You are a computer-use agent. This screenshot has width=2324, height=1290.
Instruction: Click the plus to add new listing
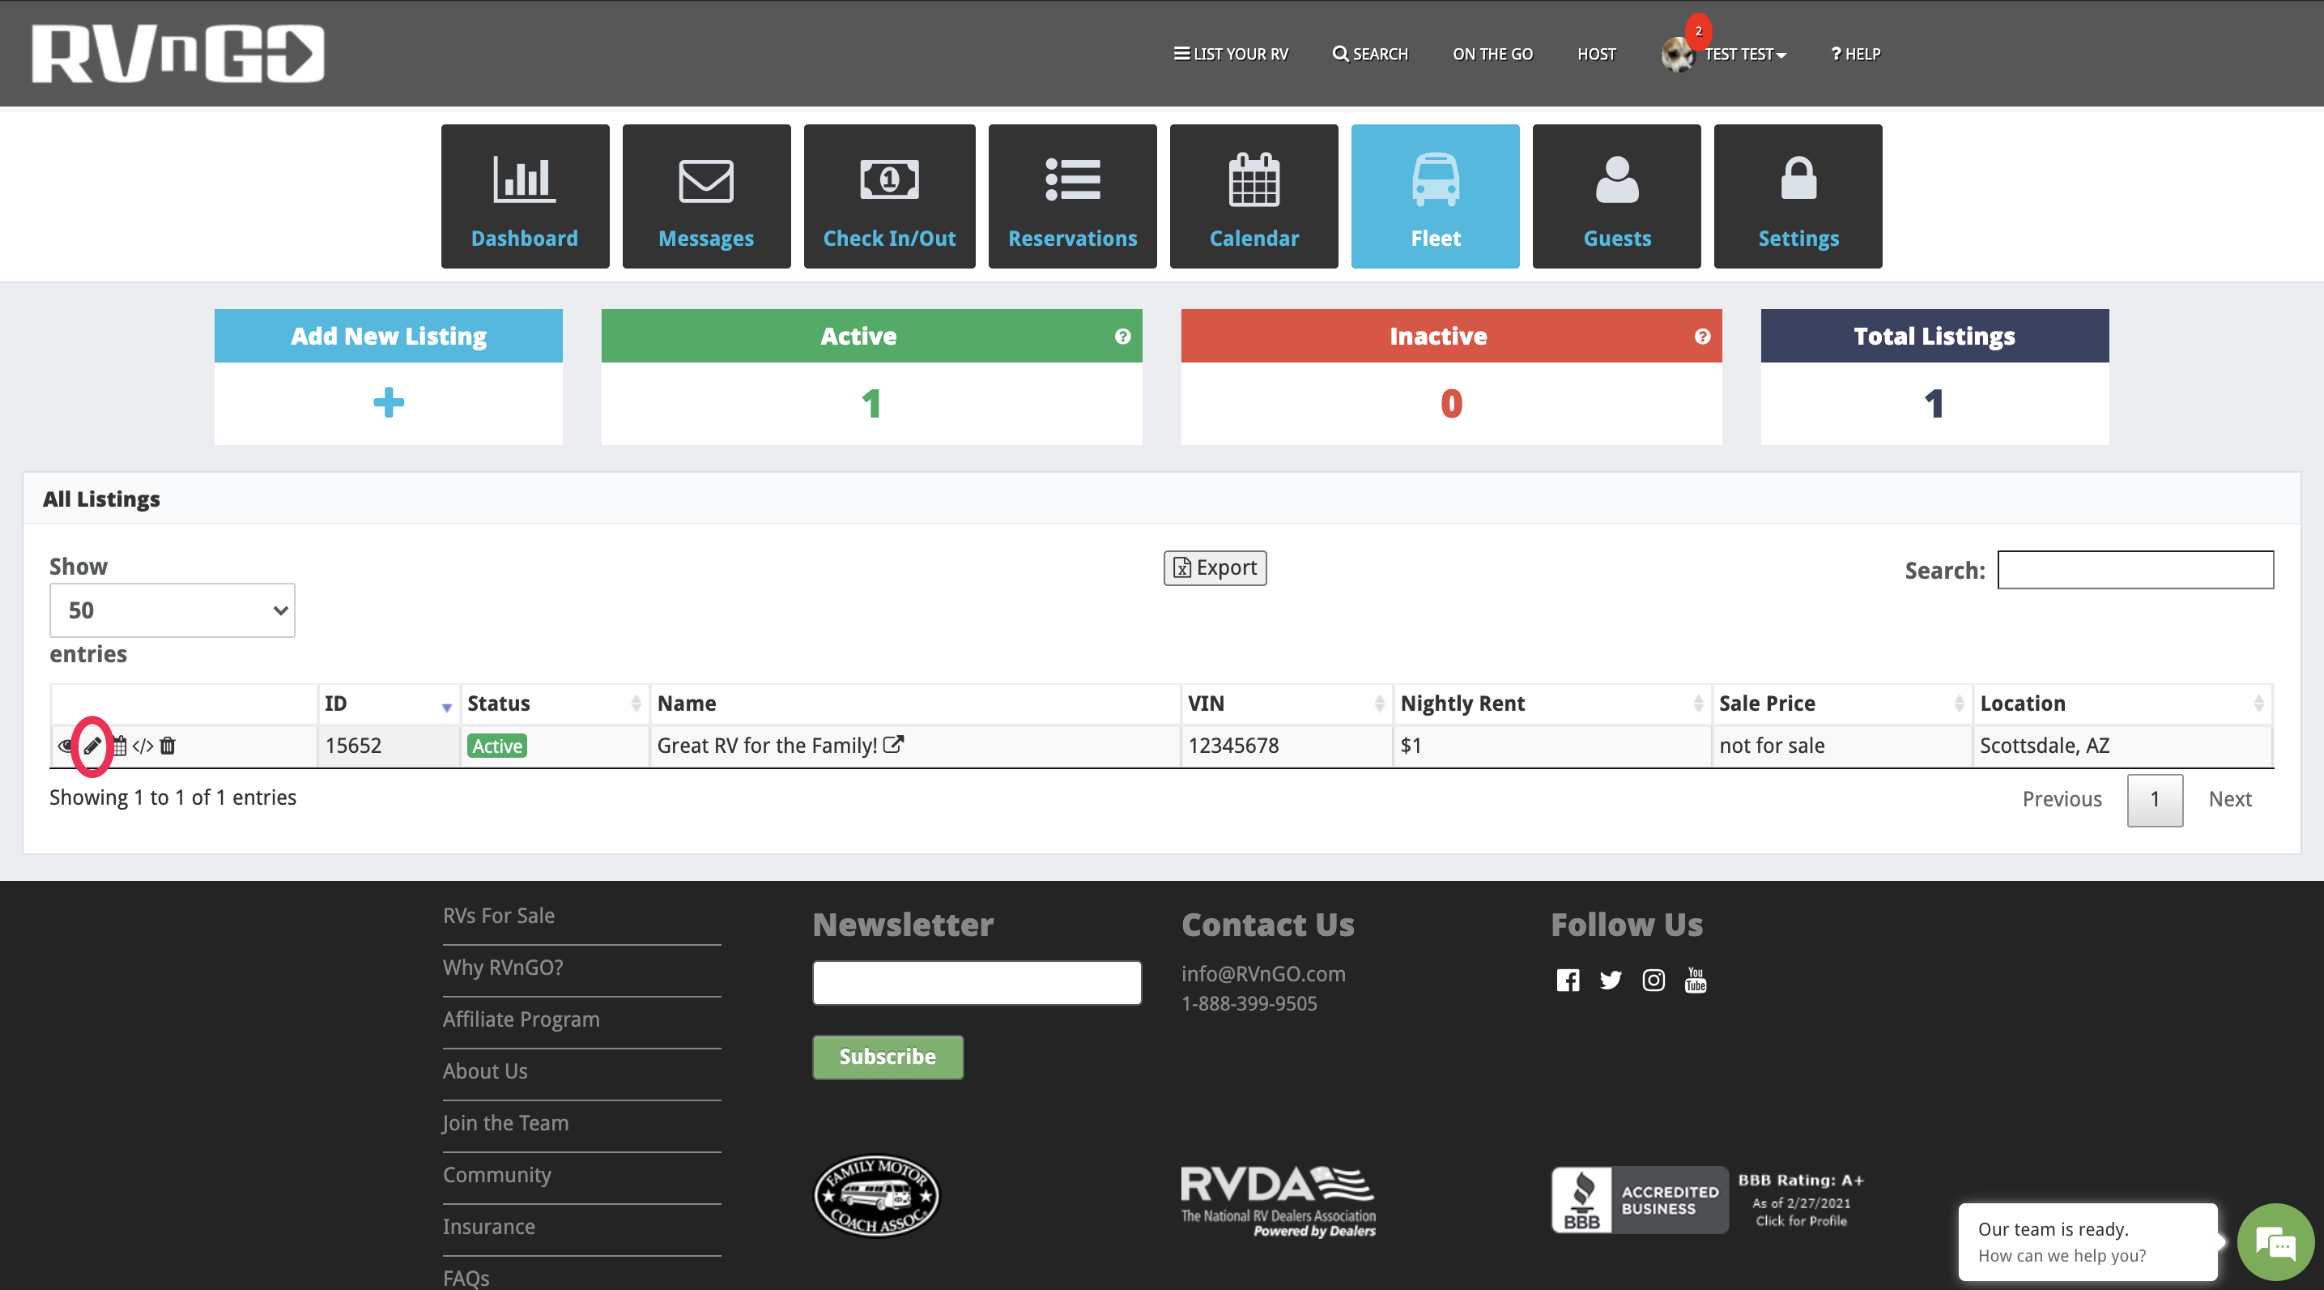coord(388,403)
